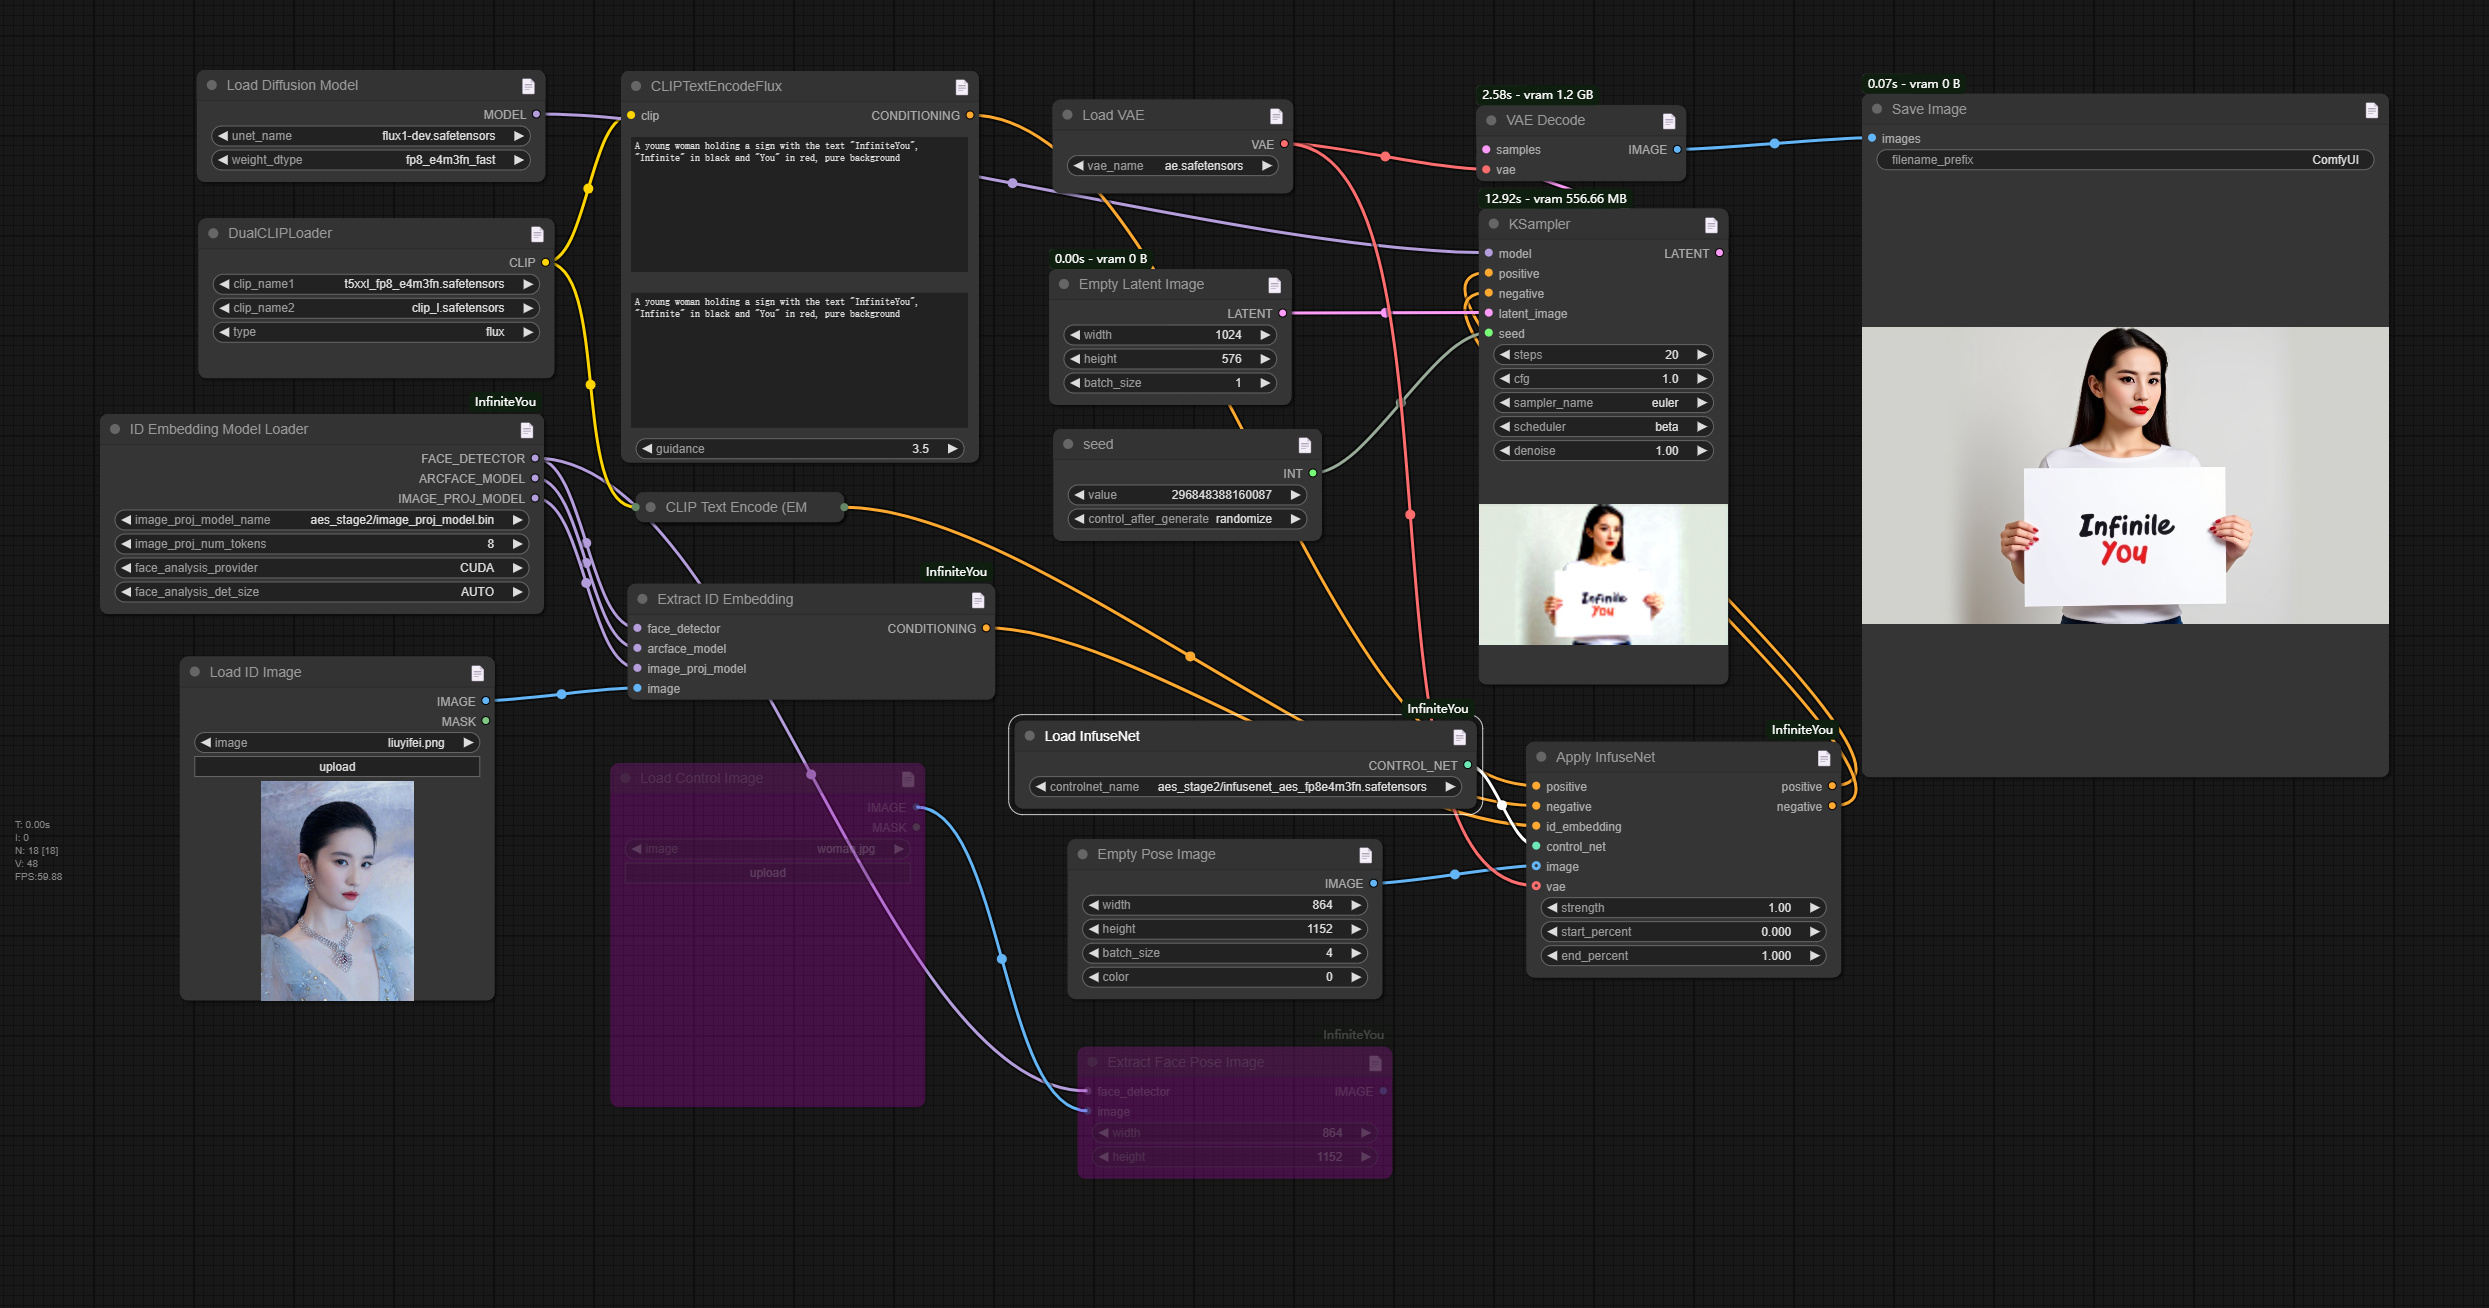This screenshot has width=2489, height=1308.
Task: Open the scheduler beta selector
Action: coord(1603,427)
